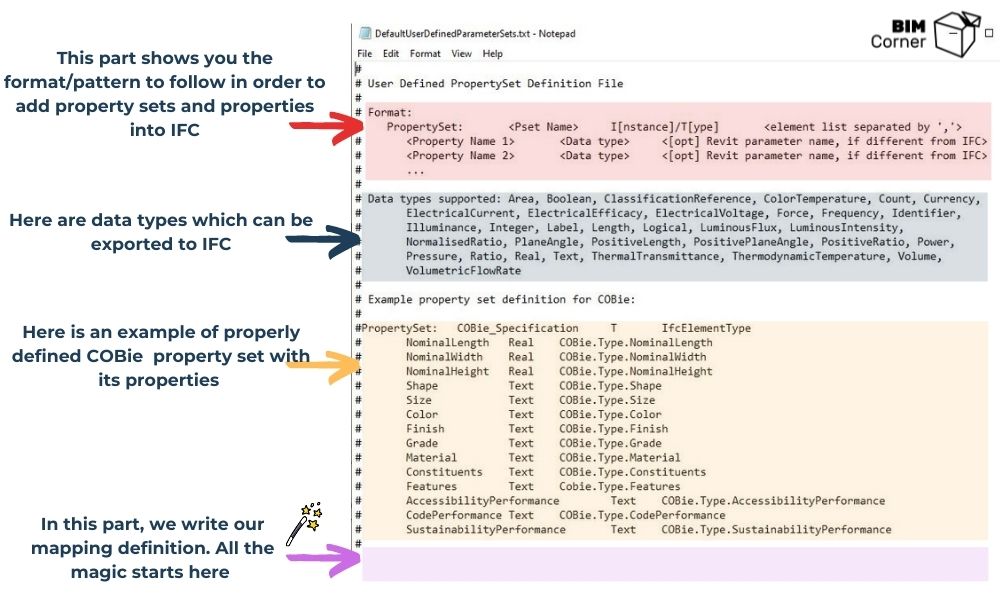Click the 'Material' property name
This screenshot has width=1000, height=600.
coord(431,458)
